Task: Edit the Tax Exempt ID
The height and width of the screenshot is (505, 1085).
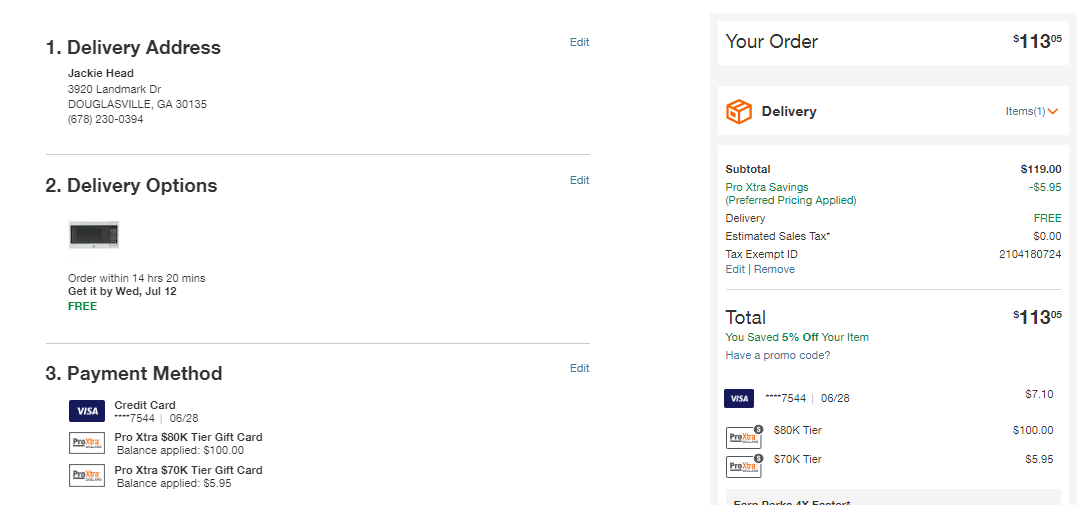Action: (735, 269)
